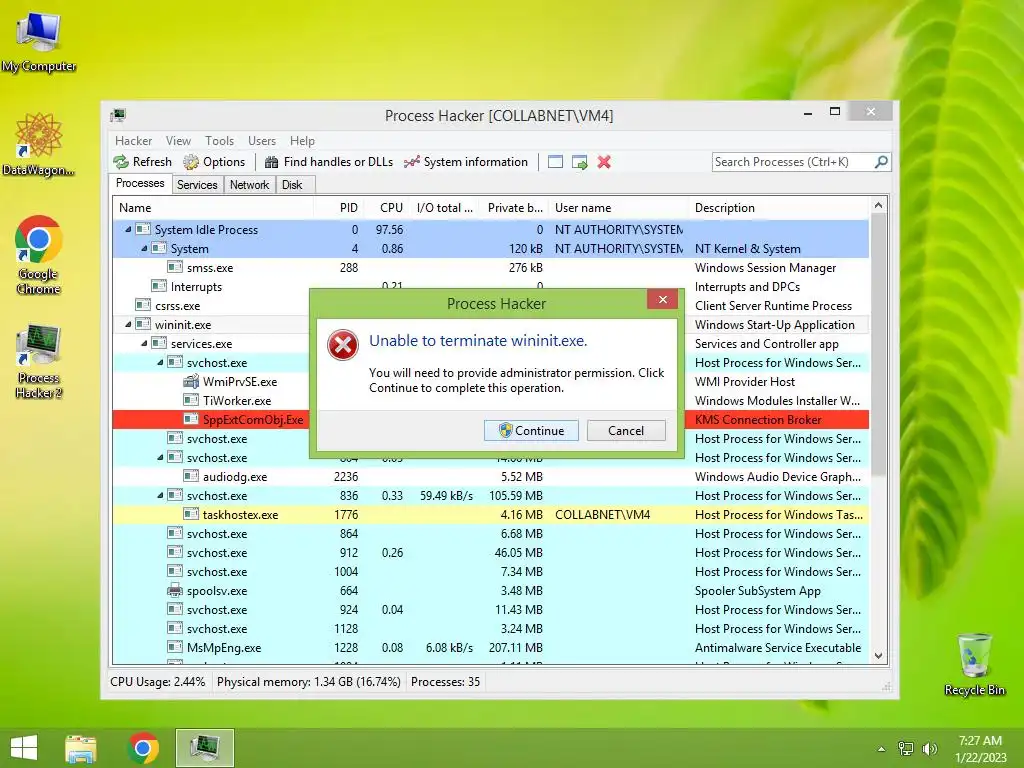Click the Refresh toolbar icon
This screenshot has width=1024, height=768.
pos(121,162)
